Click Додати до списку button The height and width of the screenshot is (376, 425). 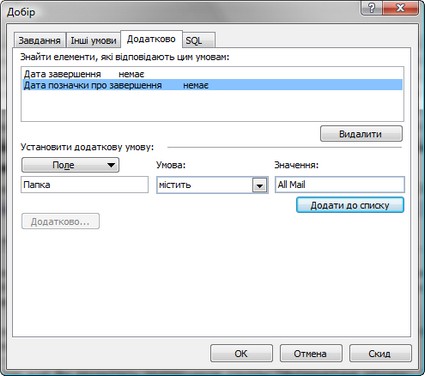click(350, 205)
